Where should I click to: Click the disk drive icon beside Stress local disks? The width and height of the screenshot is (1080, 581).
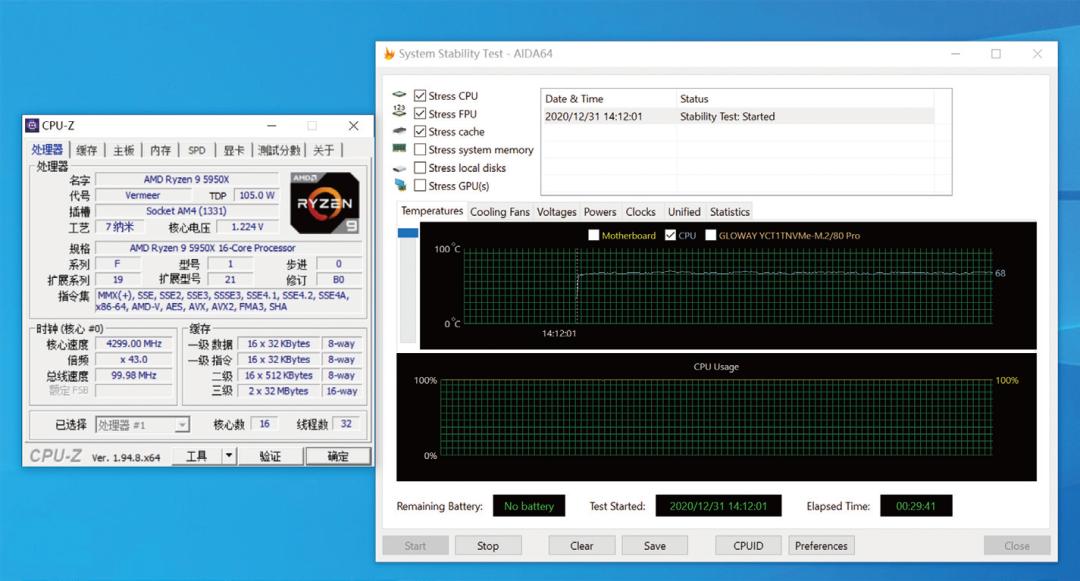(x=400, y=168)
